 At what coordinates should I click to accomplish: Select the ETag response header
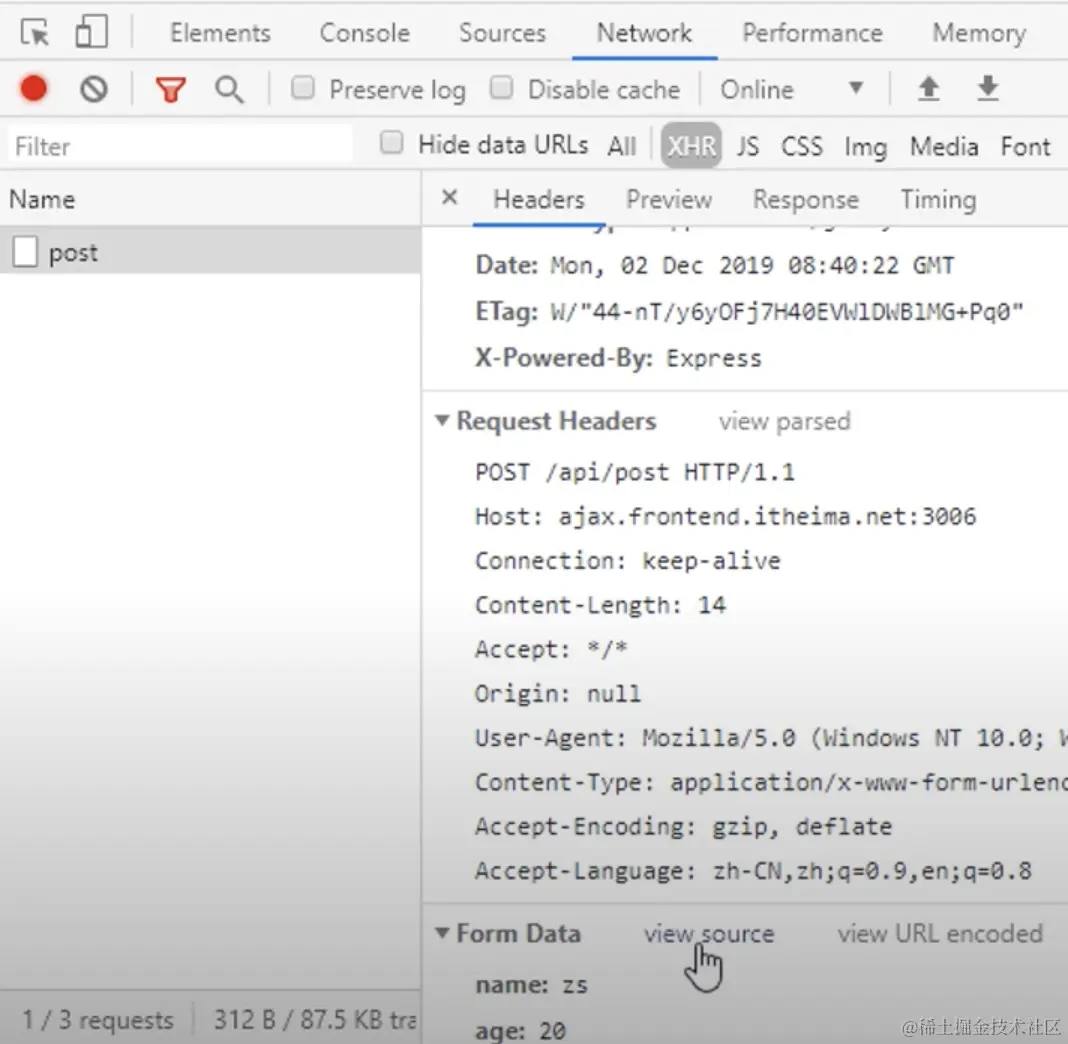click(x=749, y=312)
